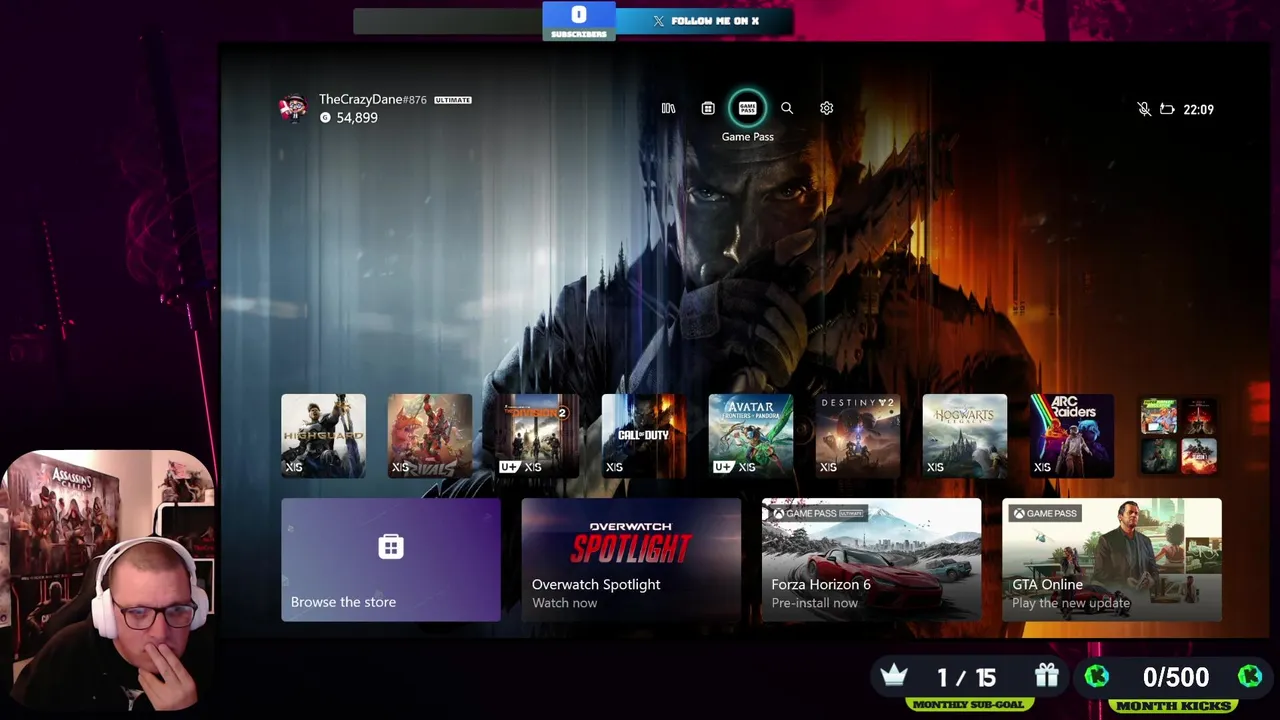
Task: Click the 0/500 month kicks counter
Action: (1175, 678)
